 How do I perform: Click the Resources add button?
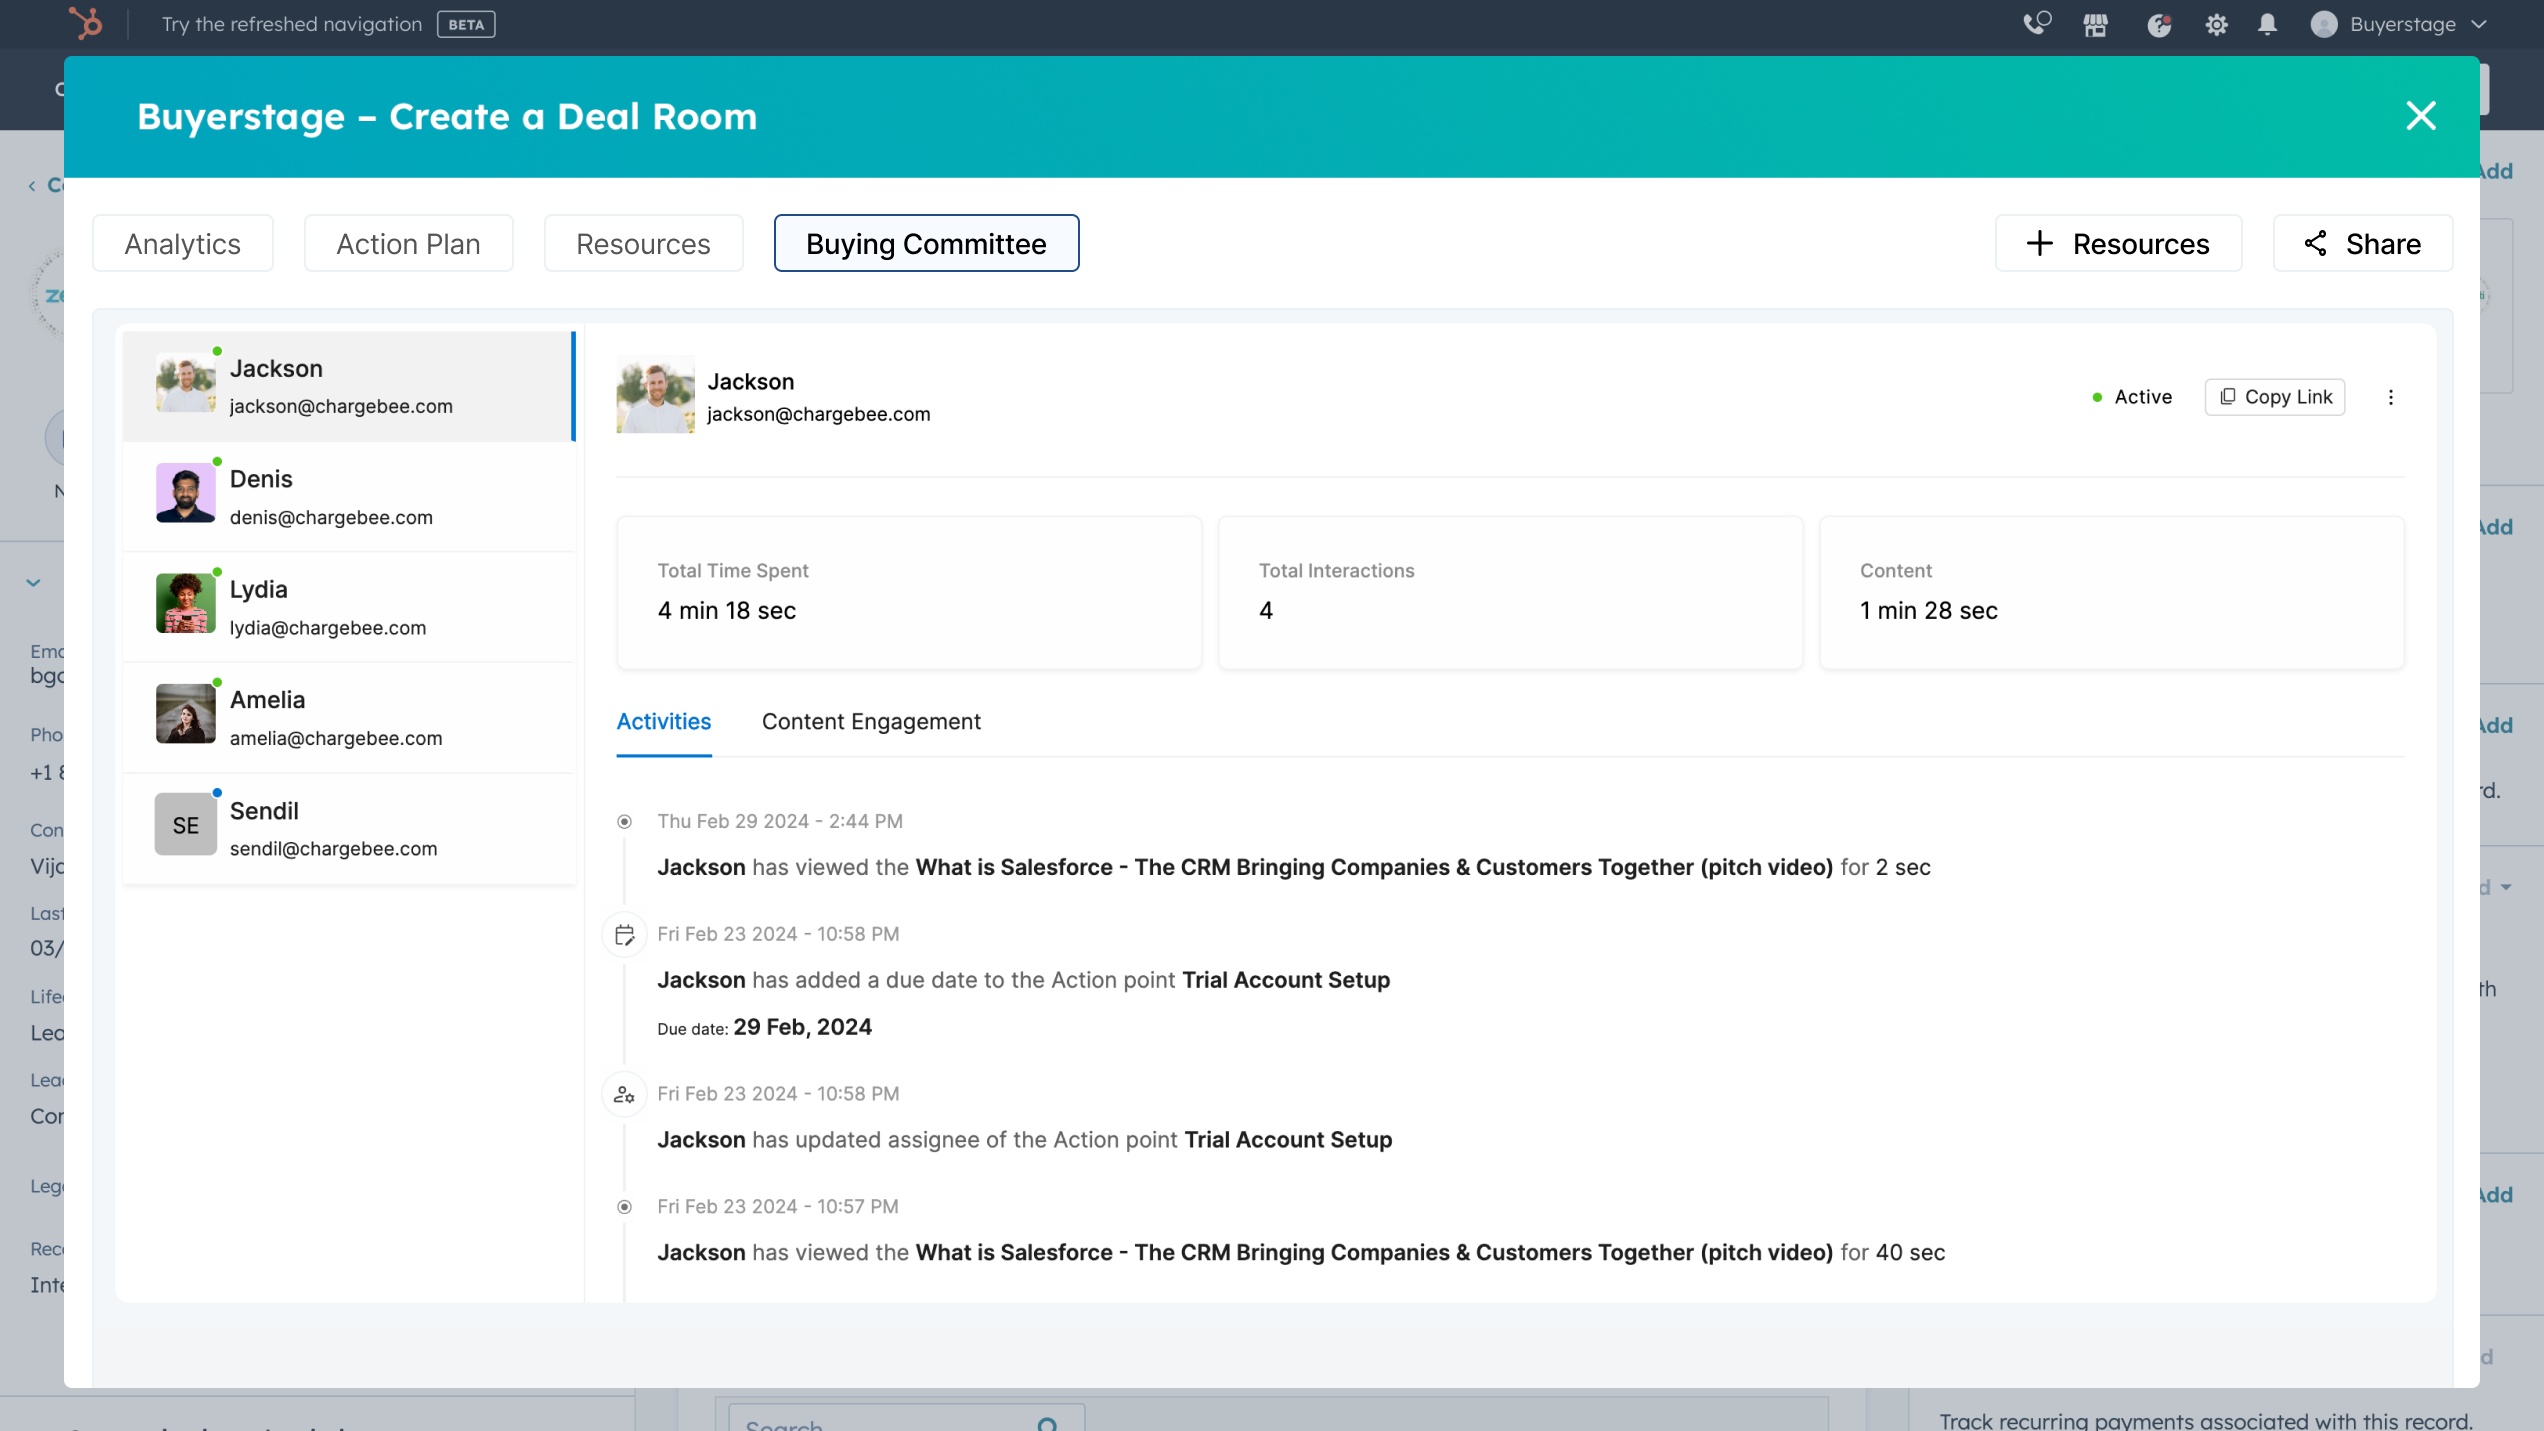point(2118,243)
